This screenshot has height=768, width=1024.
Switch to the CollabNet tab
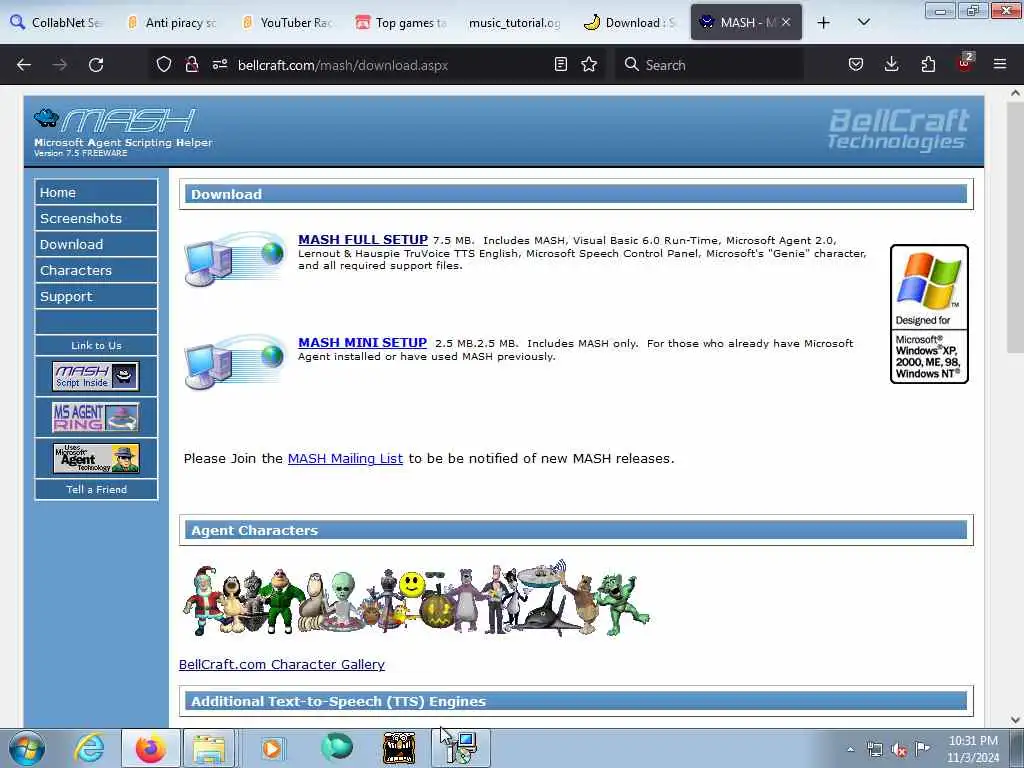coord(57,23)
